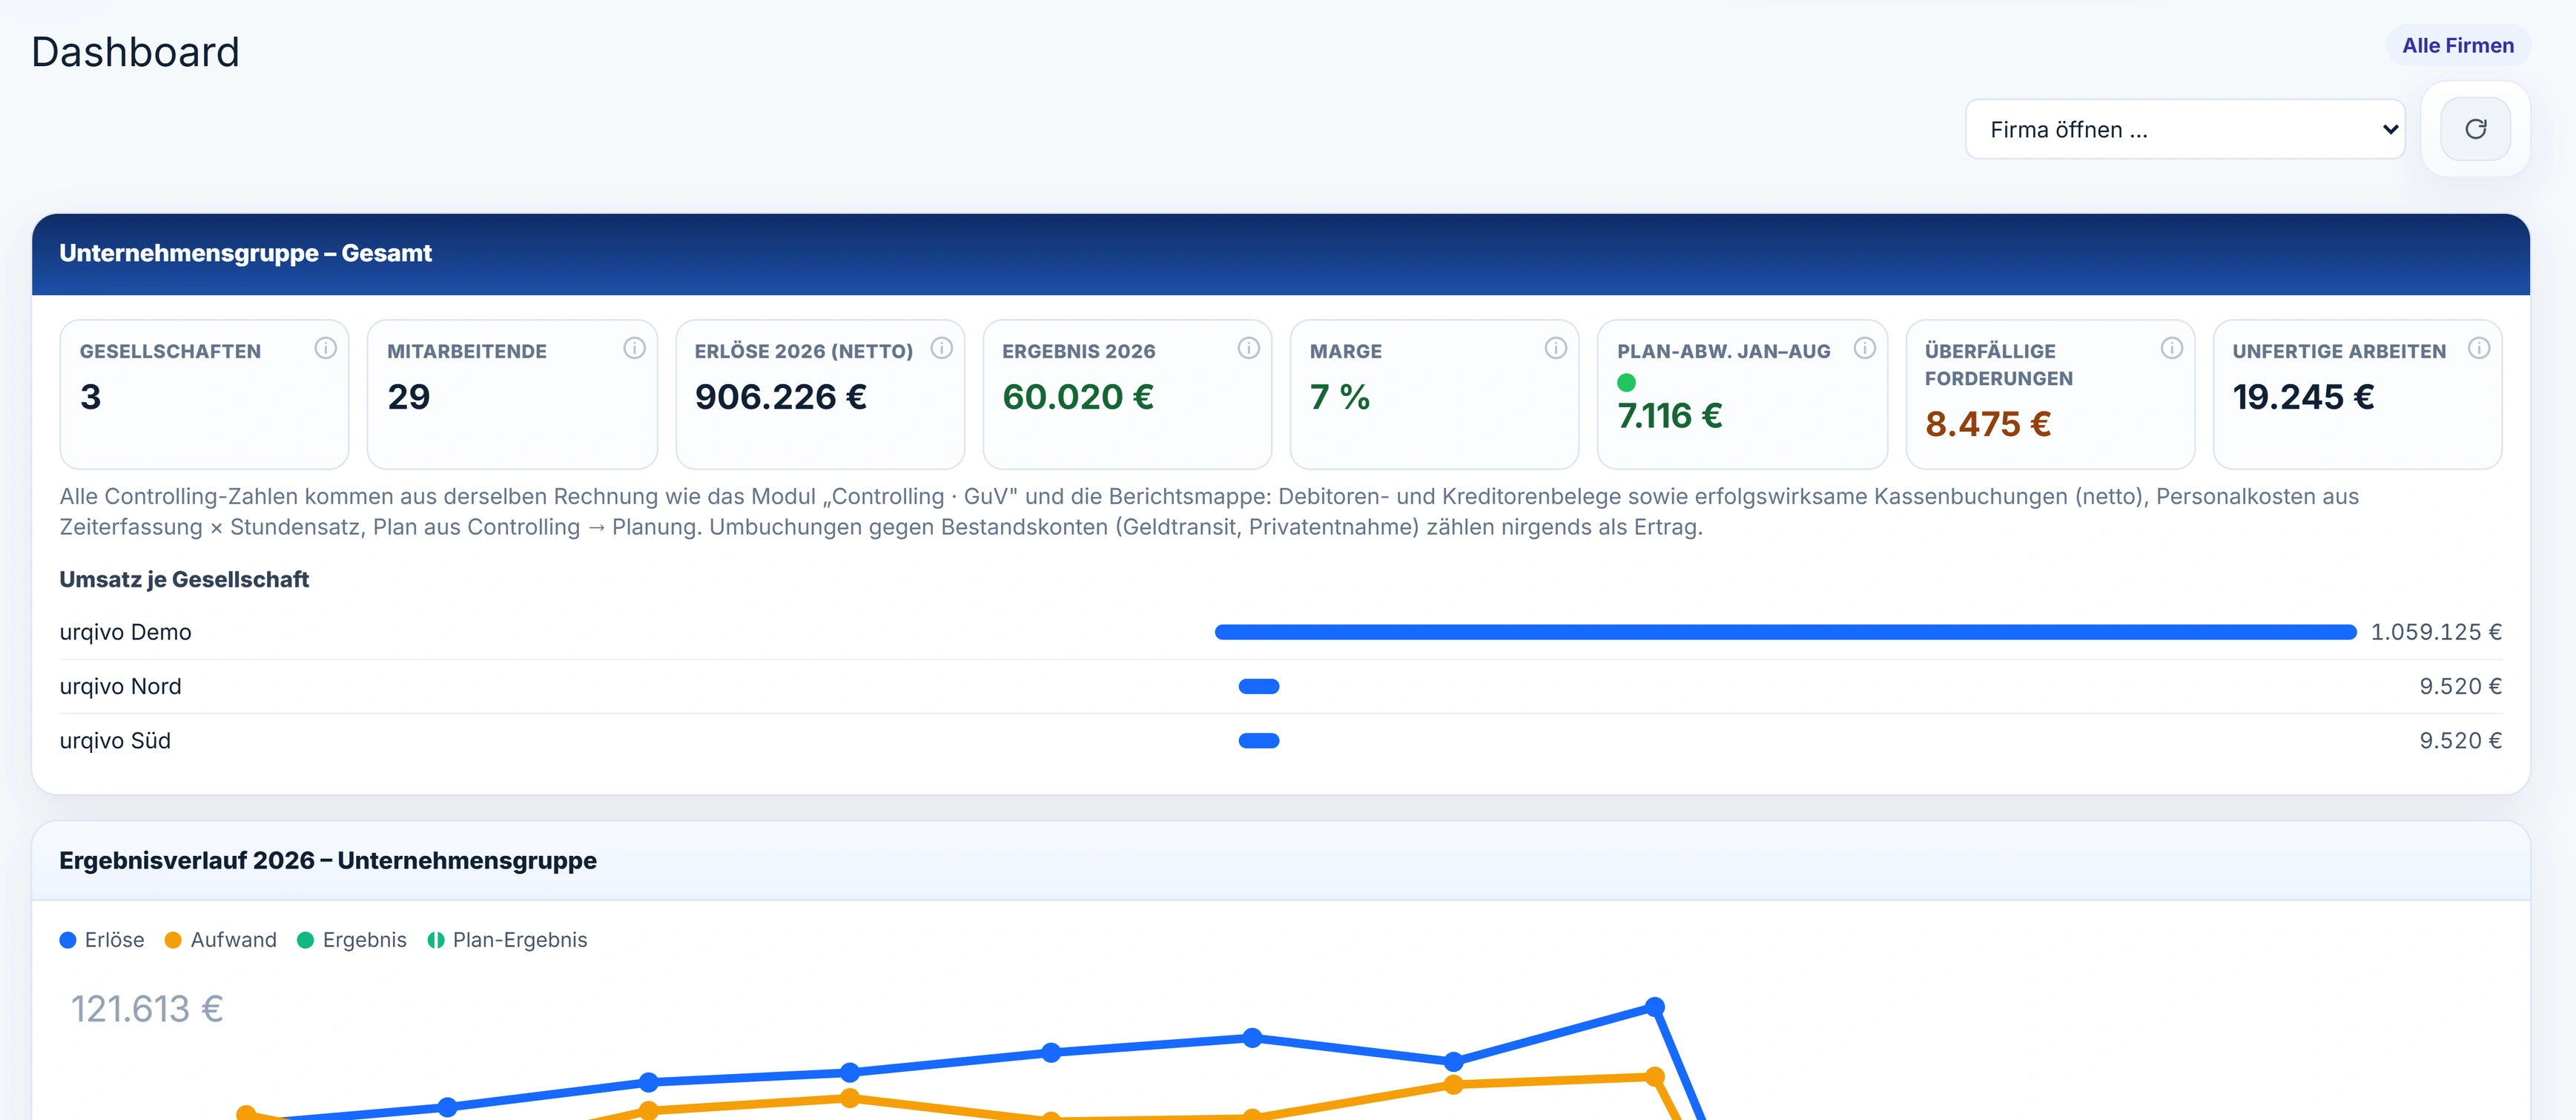2576x1120 pixels.
Task: Click Ergebnisverlauf 2026 – Unternehmensgruppe heading
Action: [327, 861]
